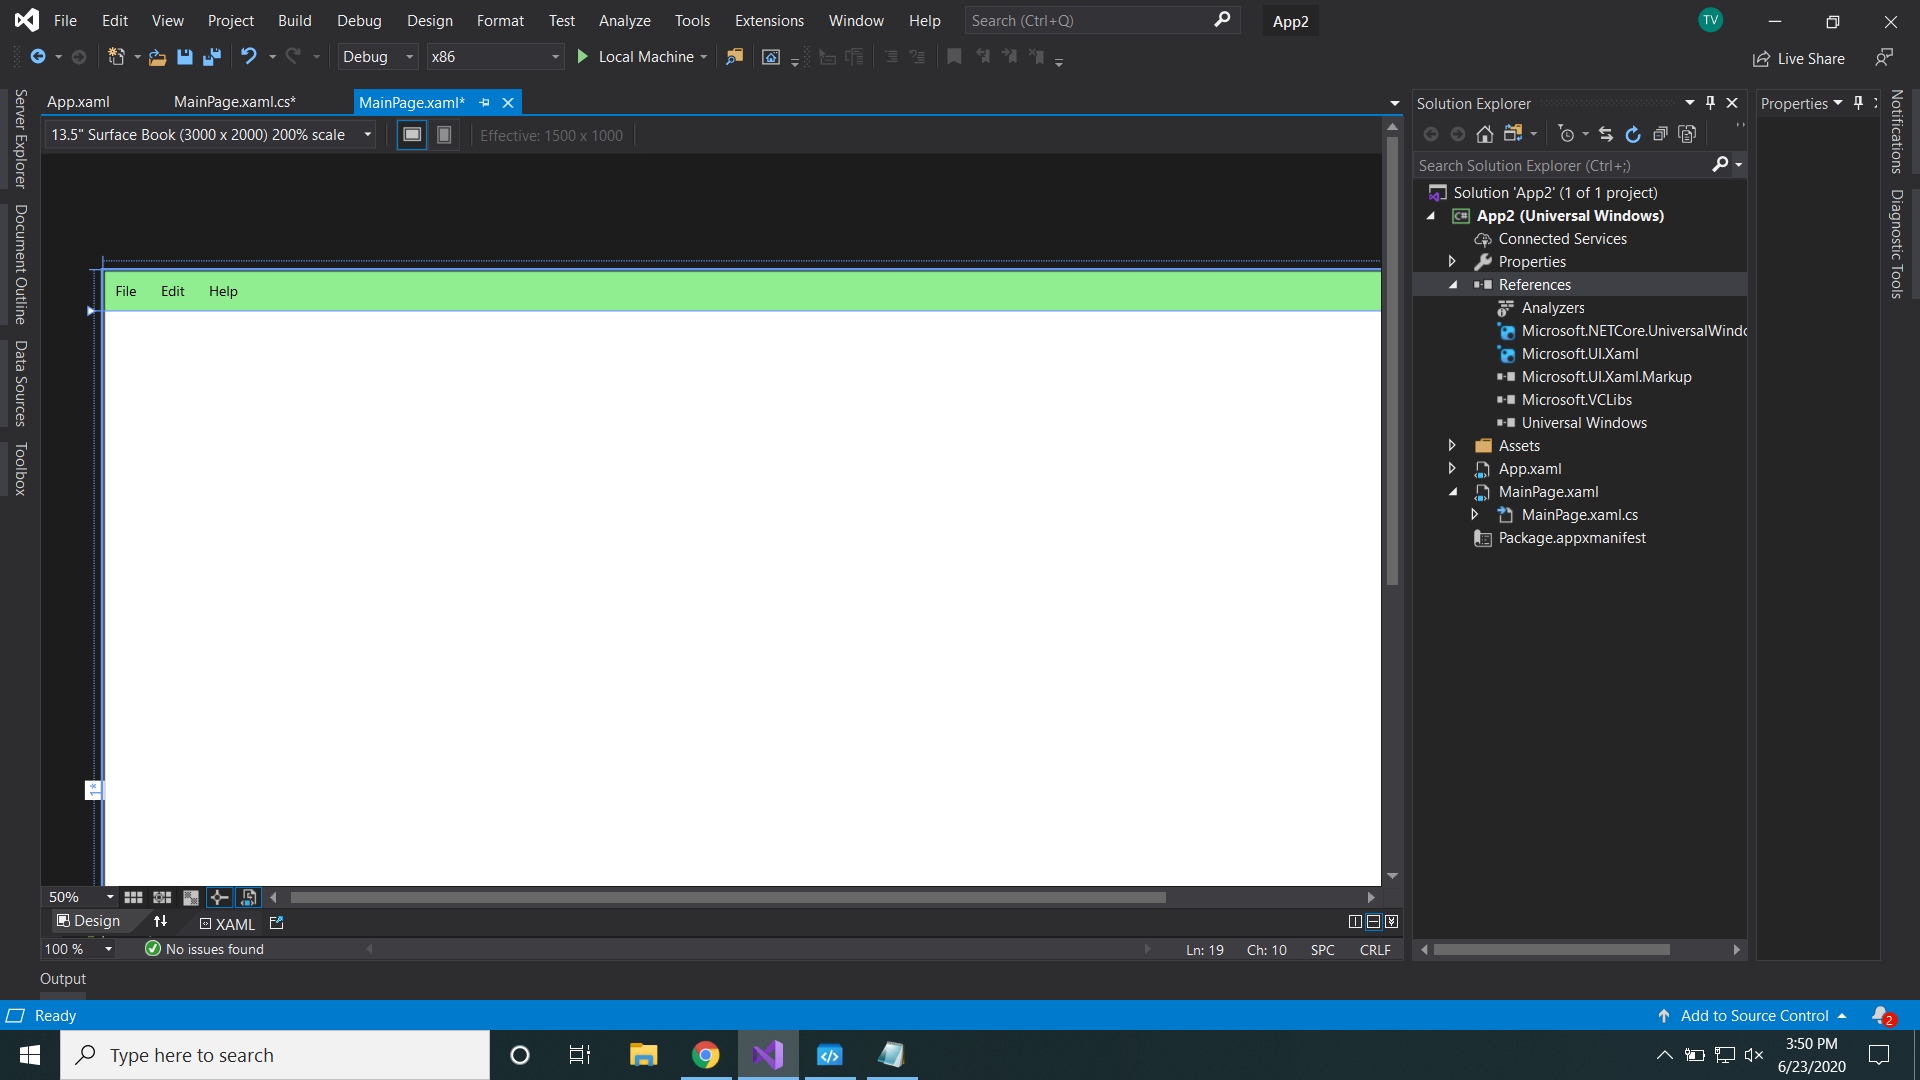The height and width of the screenshot is (1080, 1920).
Task: Refresh the Solution Explorer
Action: pos(1634,133)
